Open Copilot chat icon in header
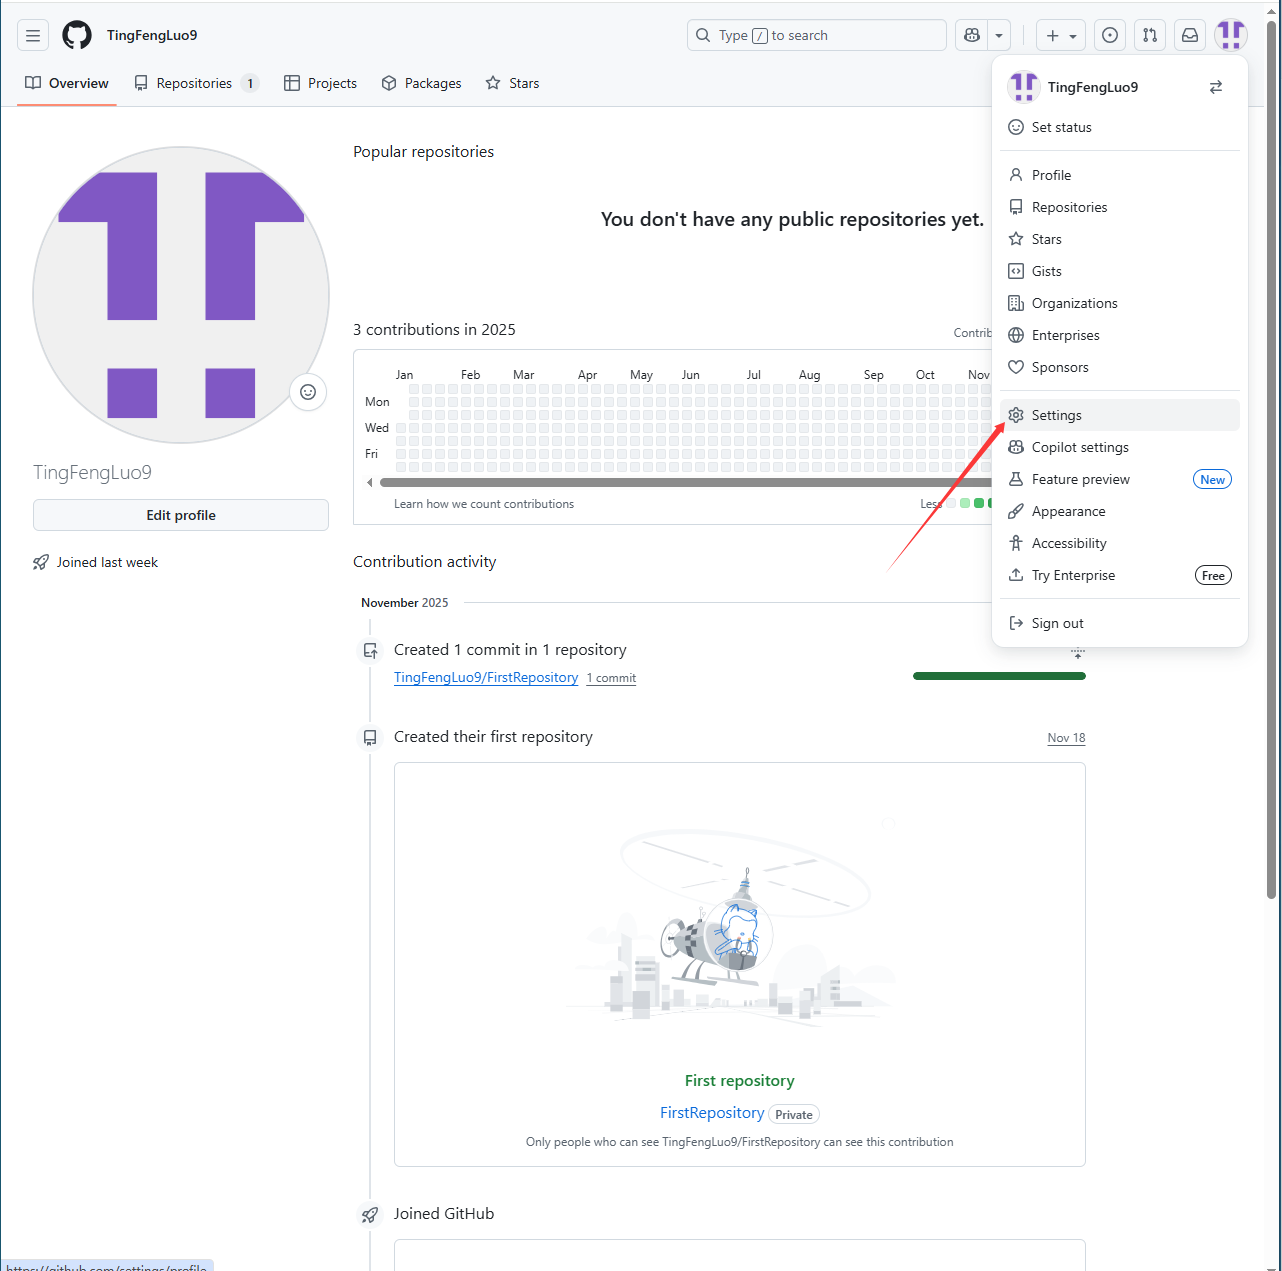This screenshot has width=1282, height=1271. [x=971, y=35]
